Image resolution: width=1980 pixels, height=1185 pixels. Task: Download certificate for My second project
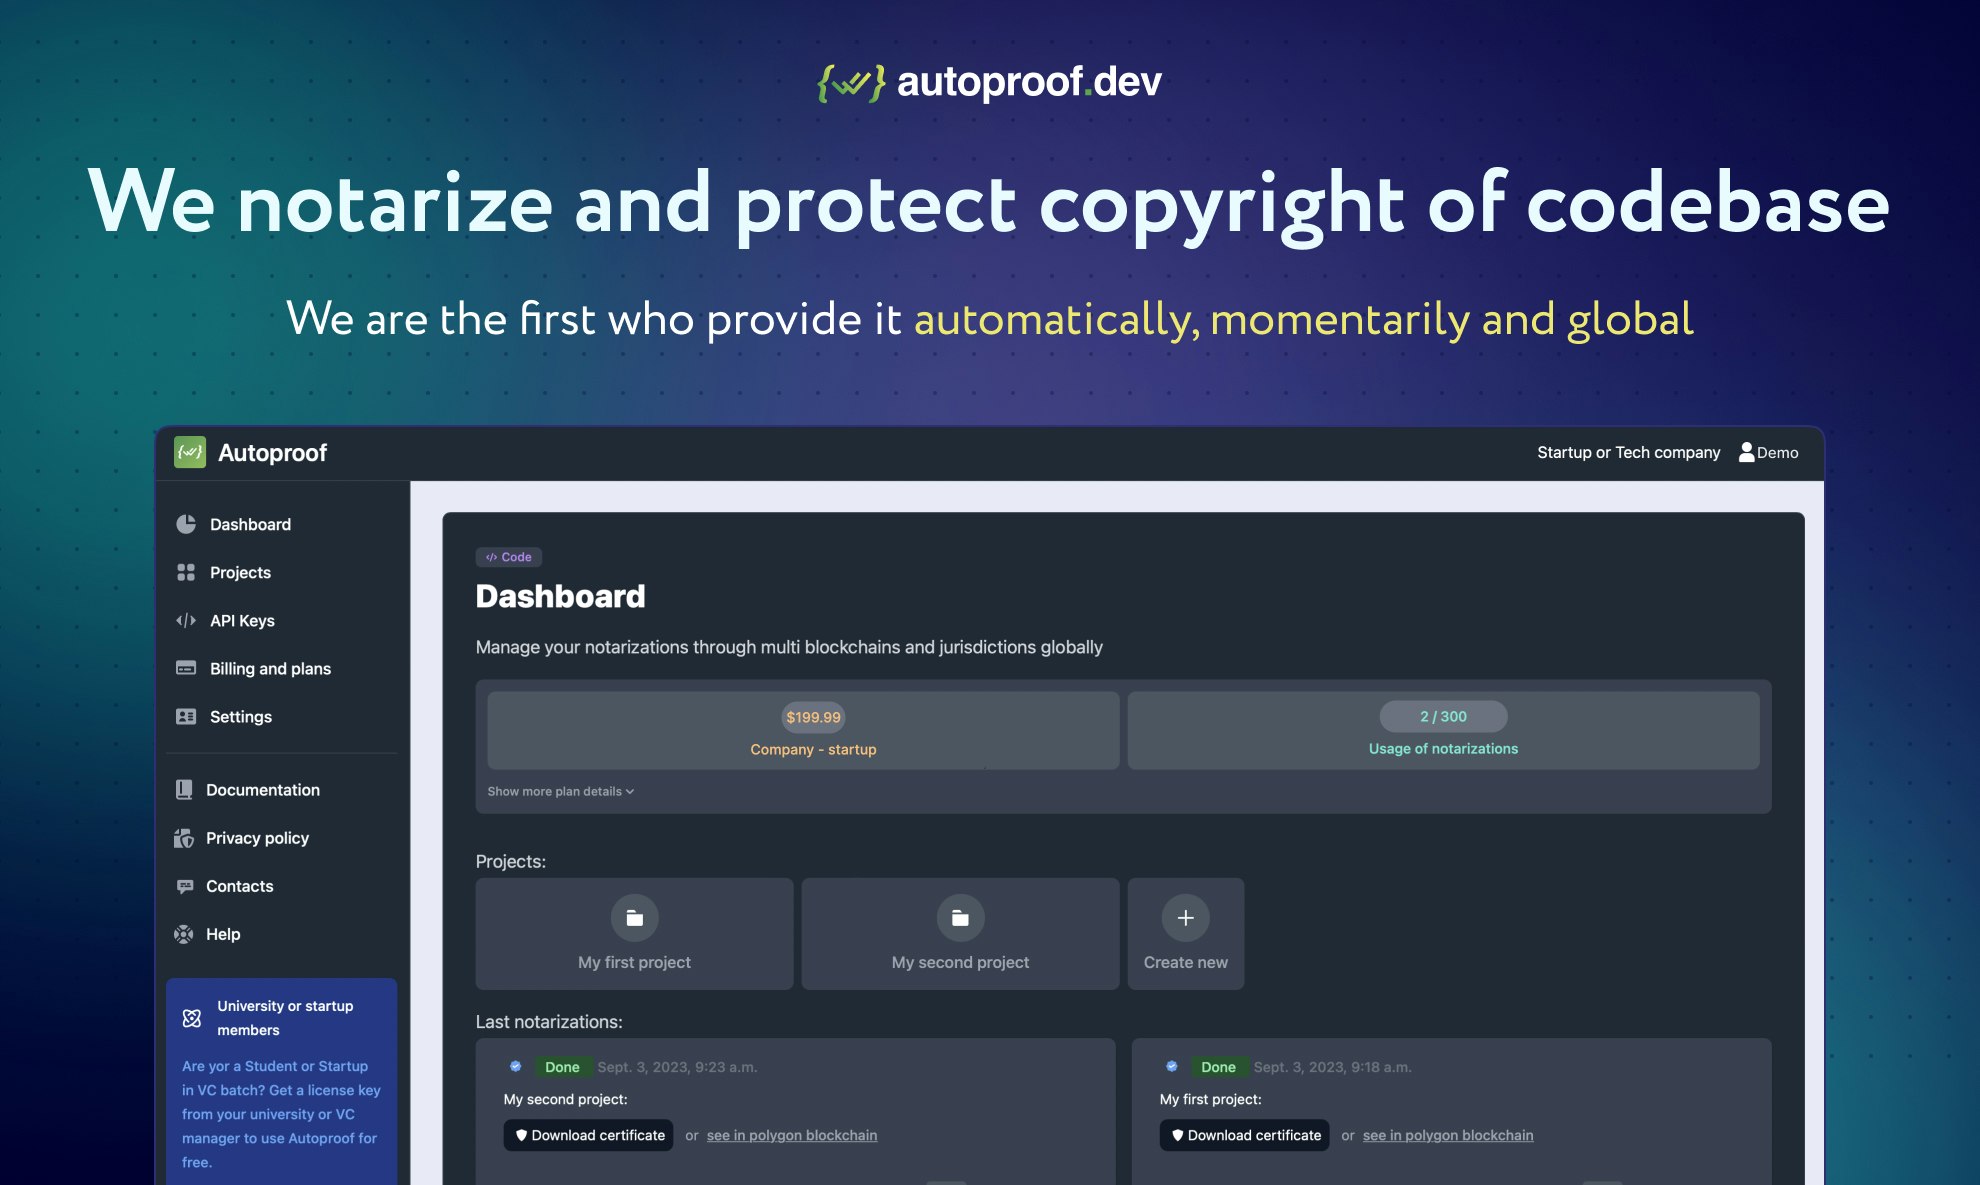coord(588,1135)
